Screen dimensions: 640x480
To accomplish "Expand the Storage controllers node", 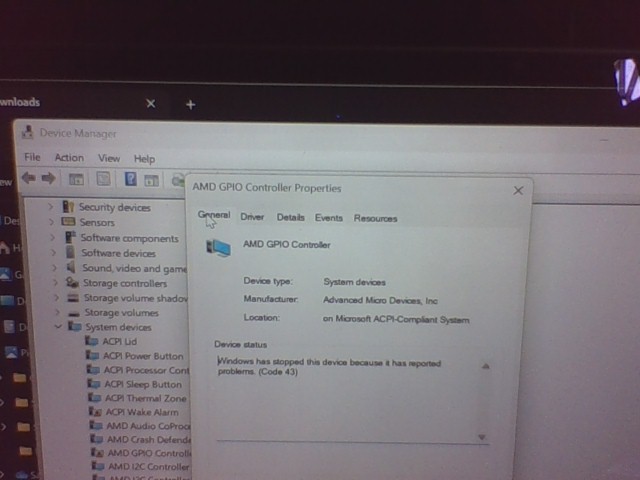I will pyautogui.click(x=56, y=282).
